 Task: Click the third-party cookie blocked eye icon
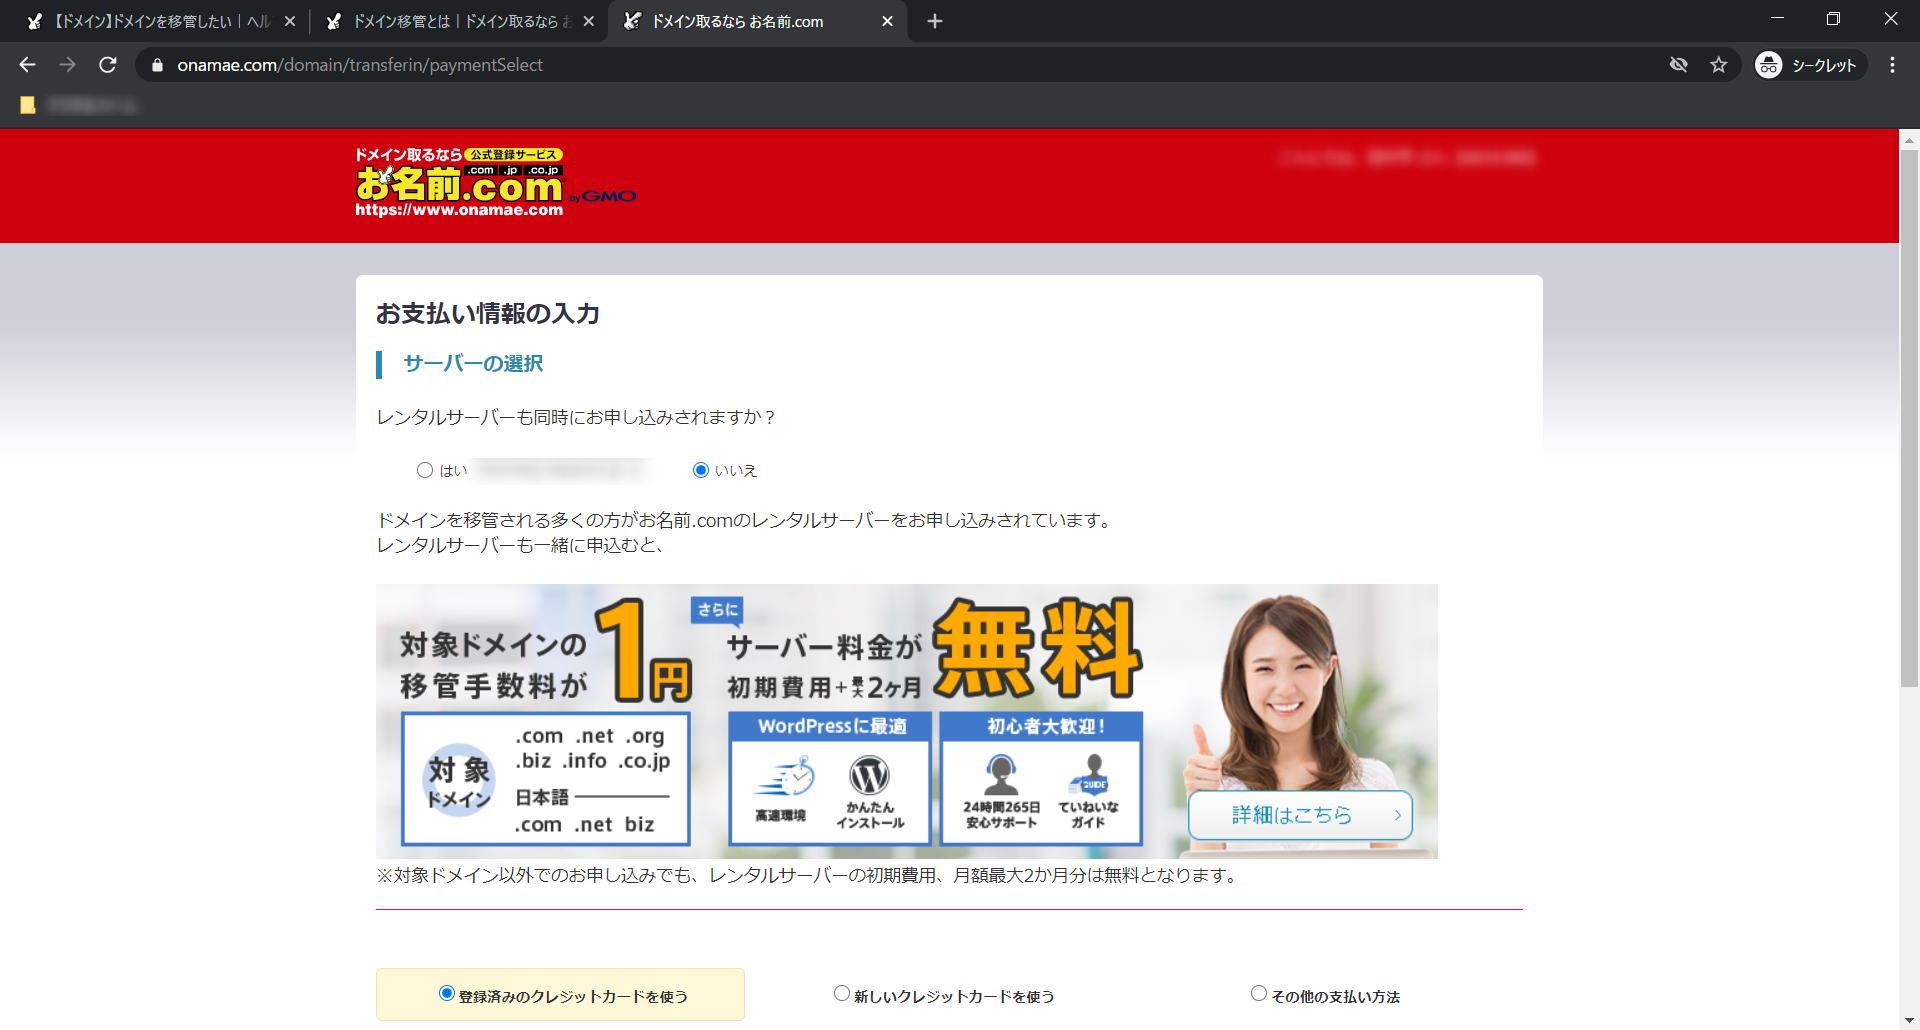point(1678,65)
